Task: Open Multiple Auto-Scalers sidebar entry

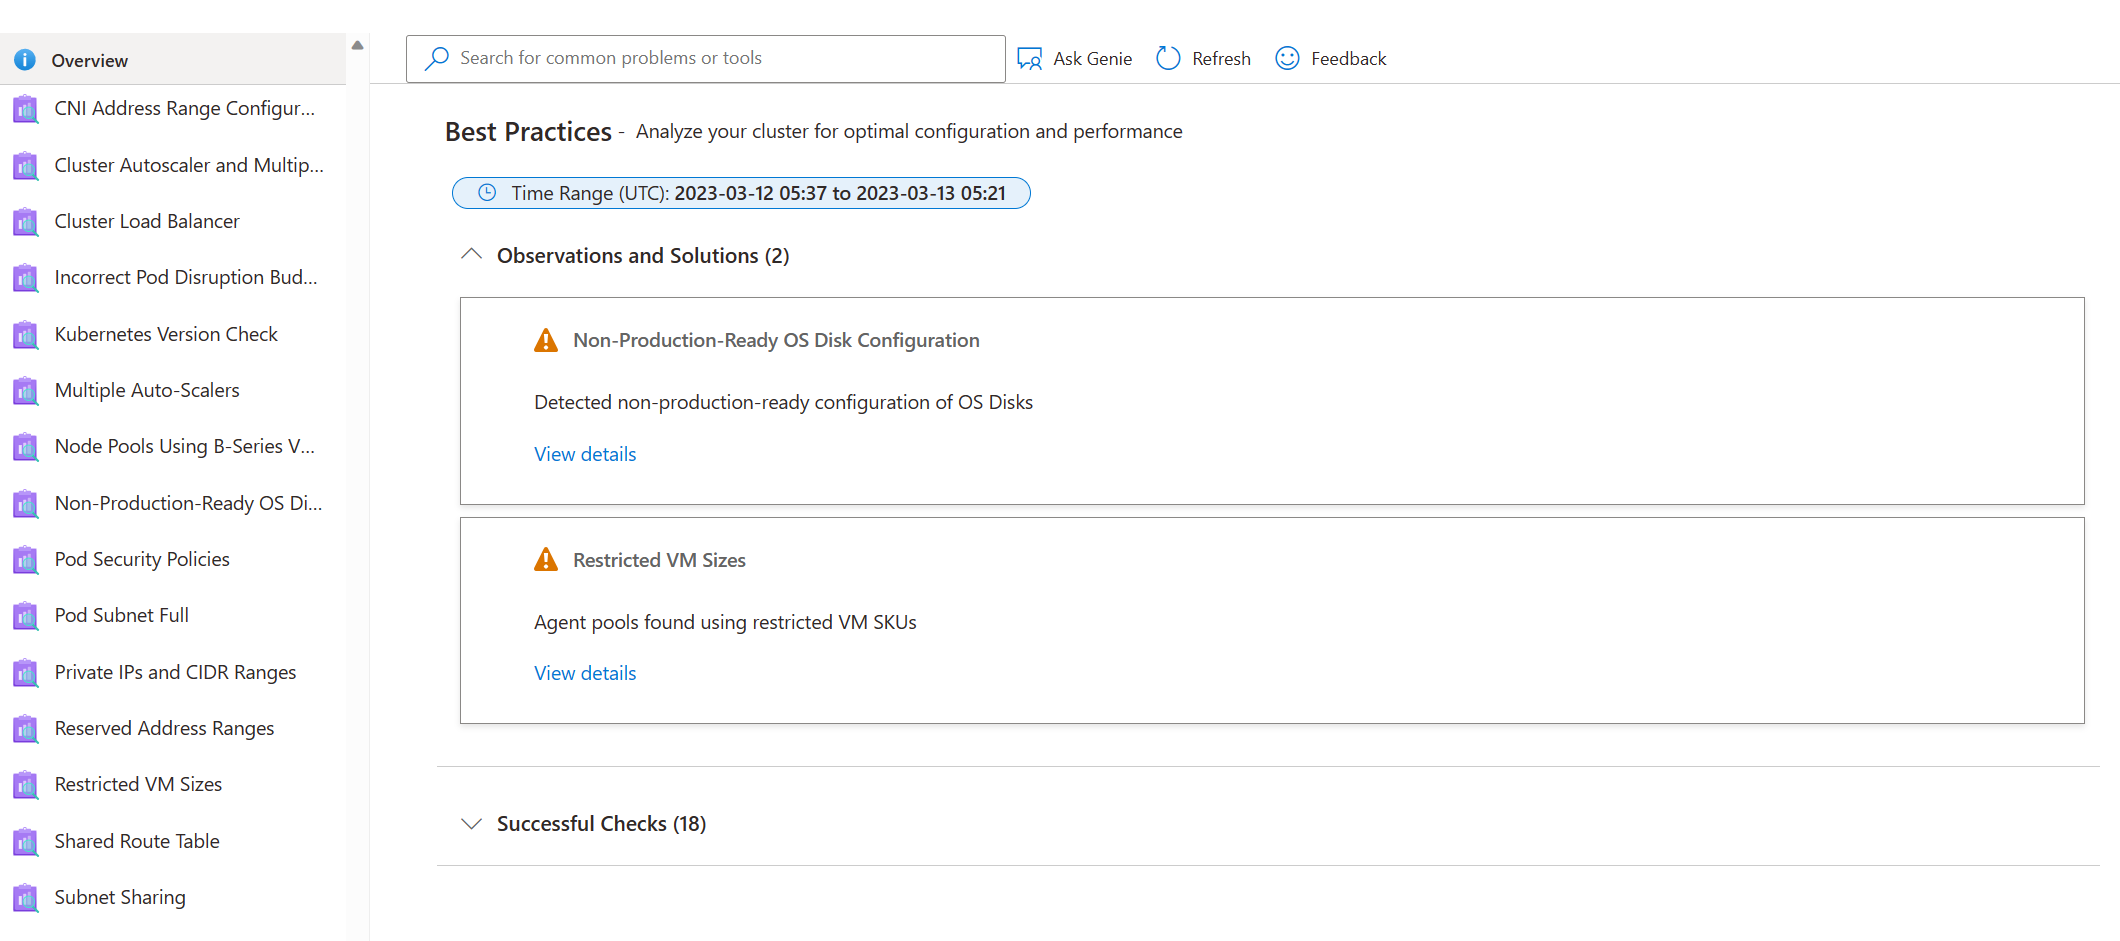Action: [147, 390]
